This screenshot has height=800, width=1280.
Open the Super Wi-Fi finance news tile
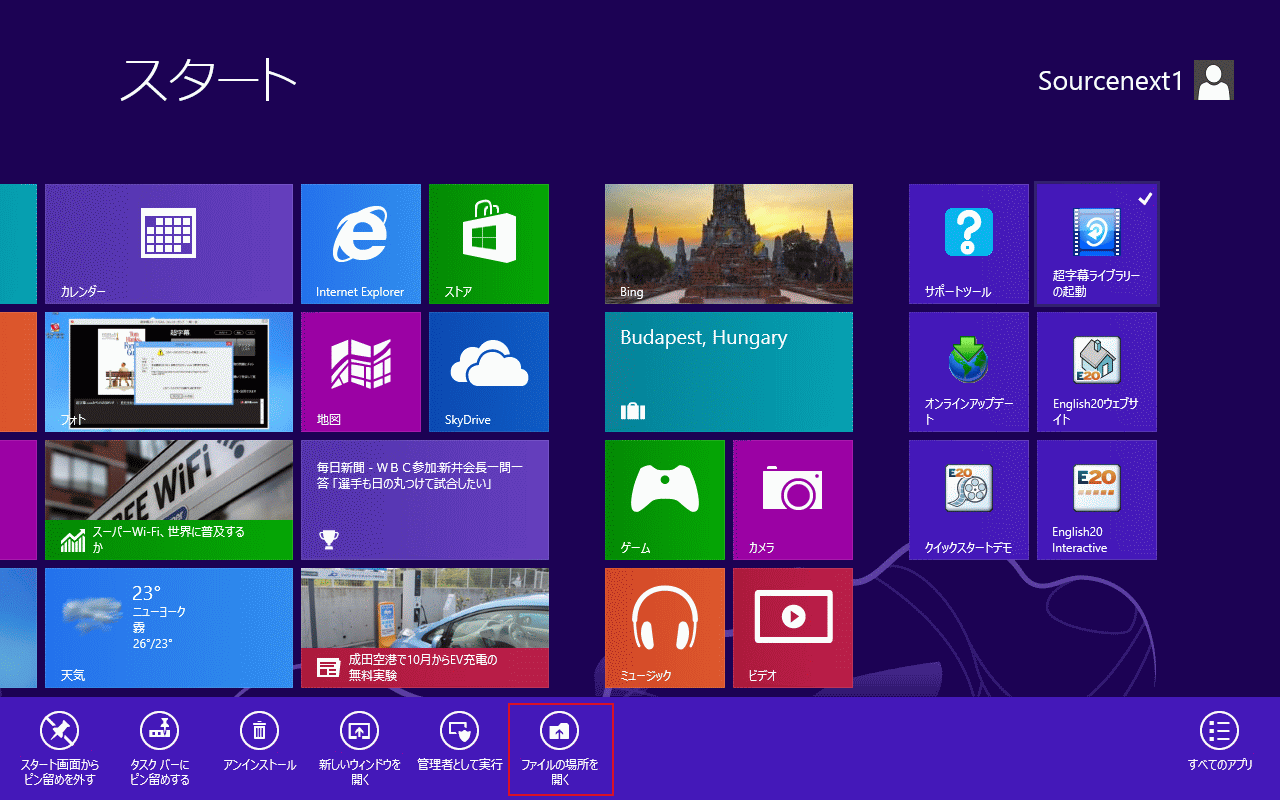[x=169, y=500]
